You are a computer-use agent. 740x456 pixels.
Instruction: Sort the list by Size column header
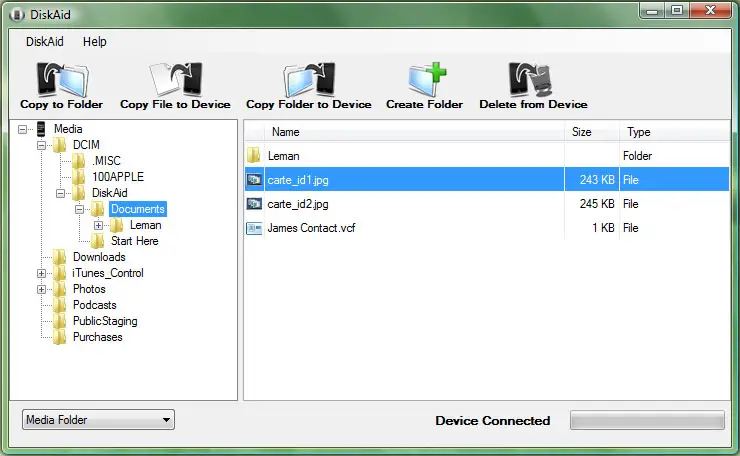tap(592, 132)
